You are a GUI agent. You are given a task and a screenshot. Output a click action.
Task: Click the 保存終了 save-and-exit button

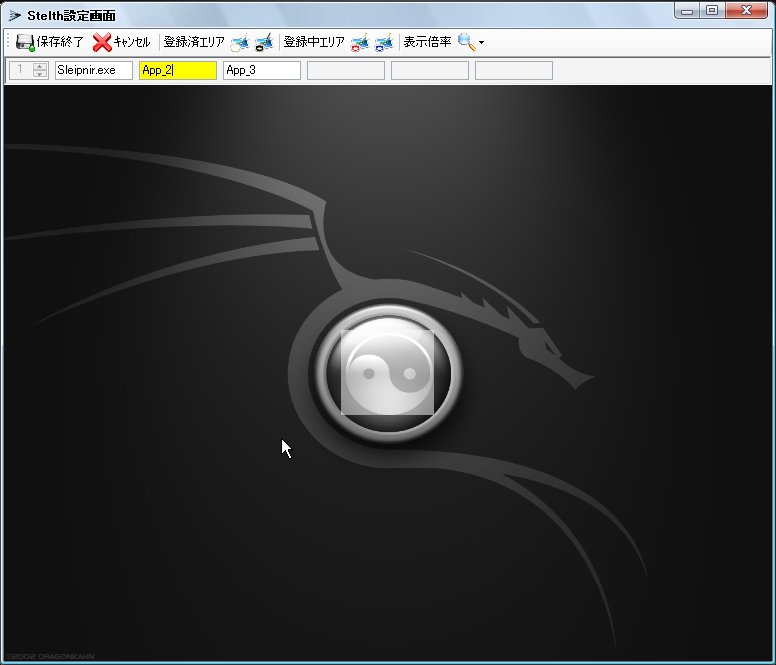49,43
